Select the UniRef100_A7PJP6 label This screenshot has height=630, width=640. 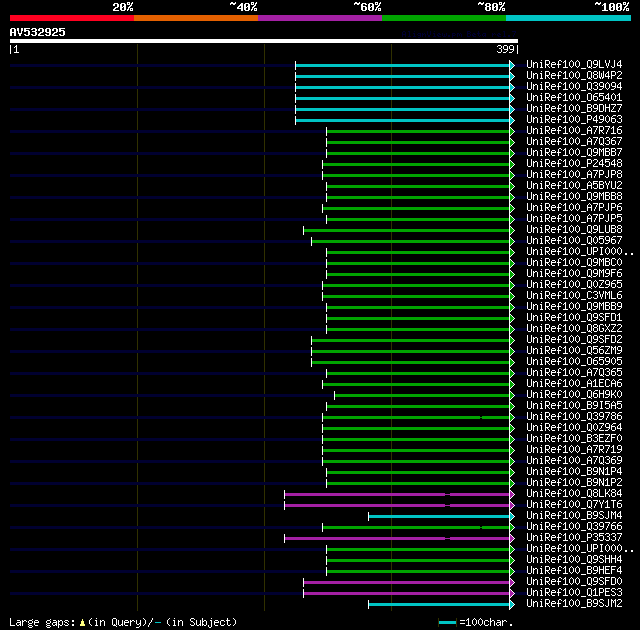click(574, 208)
